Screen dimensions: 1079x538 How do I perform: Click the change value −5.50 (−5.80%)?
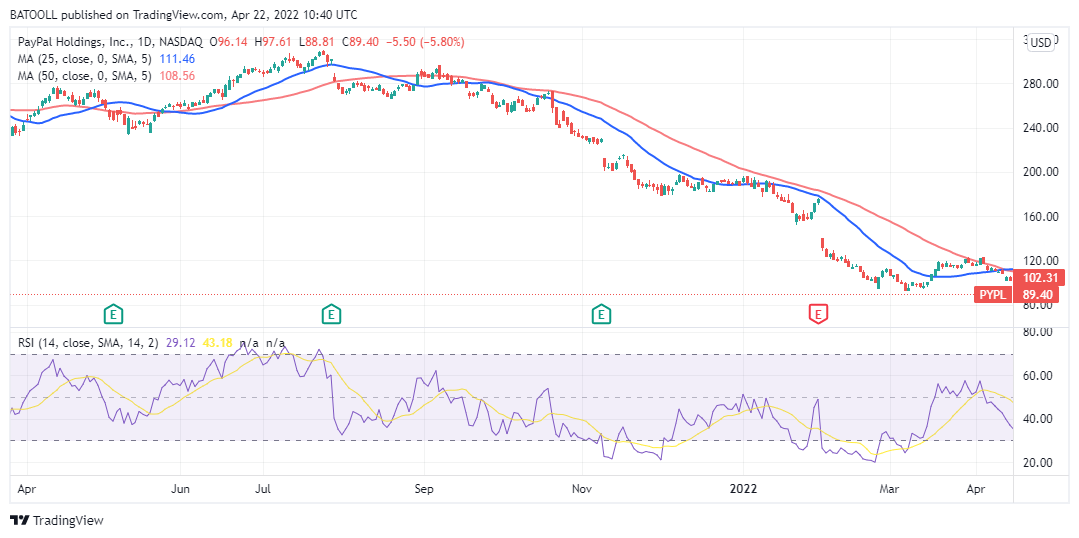click(x=423, y=42)
